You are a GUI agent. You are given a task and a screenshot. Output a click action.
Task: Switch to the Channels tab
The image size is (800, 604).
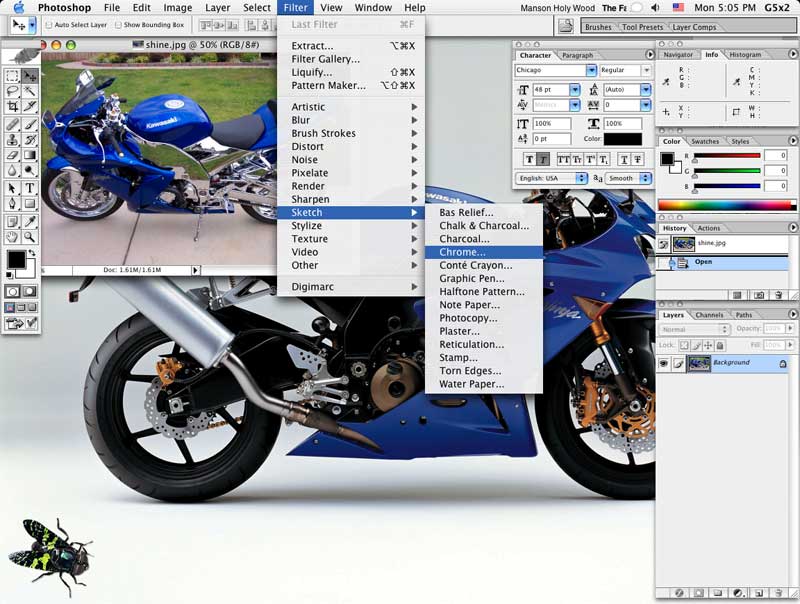[x=709, y=315]
